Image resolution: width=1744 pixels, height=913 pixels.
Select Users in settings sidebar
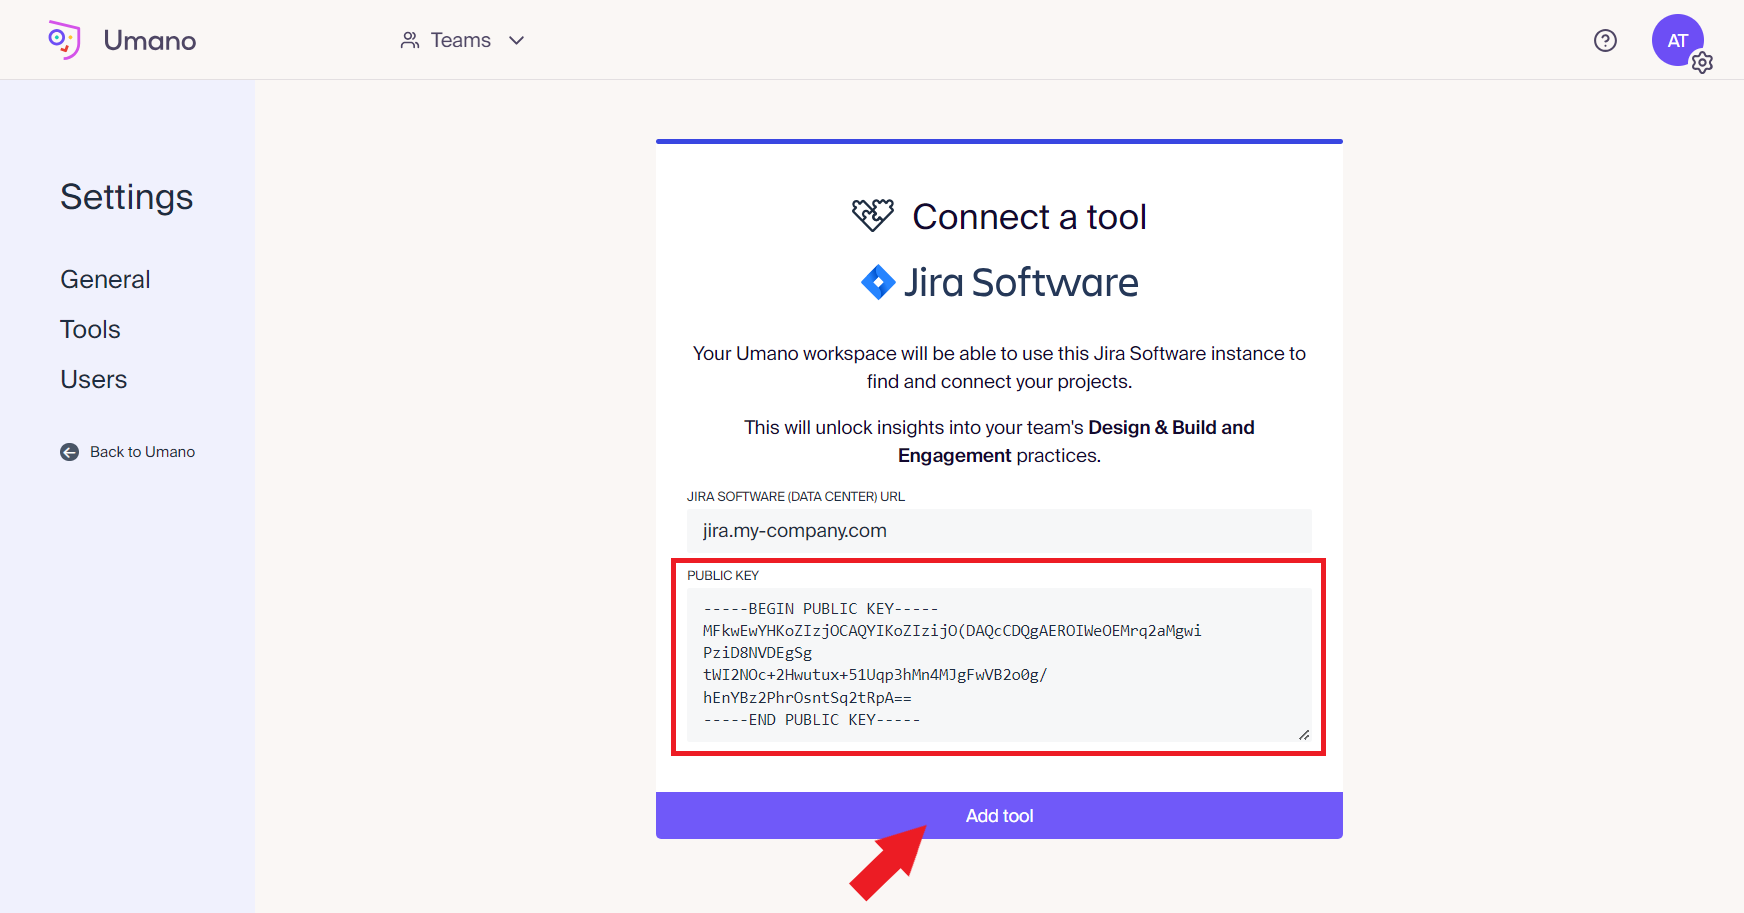(93, 380)
